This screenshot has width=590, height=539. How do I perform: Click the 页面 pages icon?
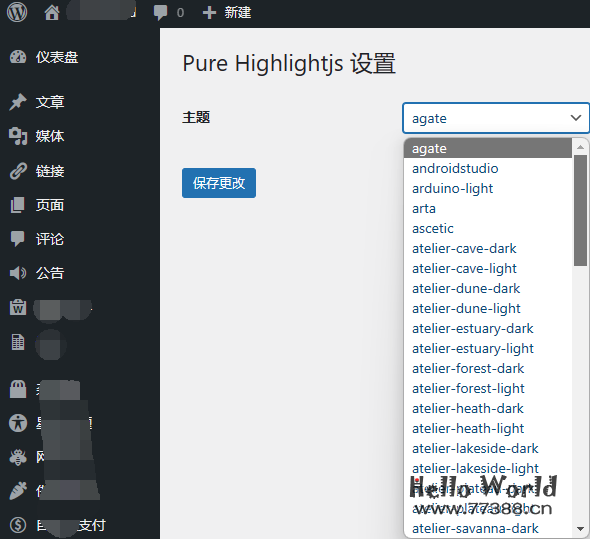tap(18, 205)
